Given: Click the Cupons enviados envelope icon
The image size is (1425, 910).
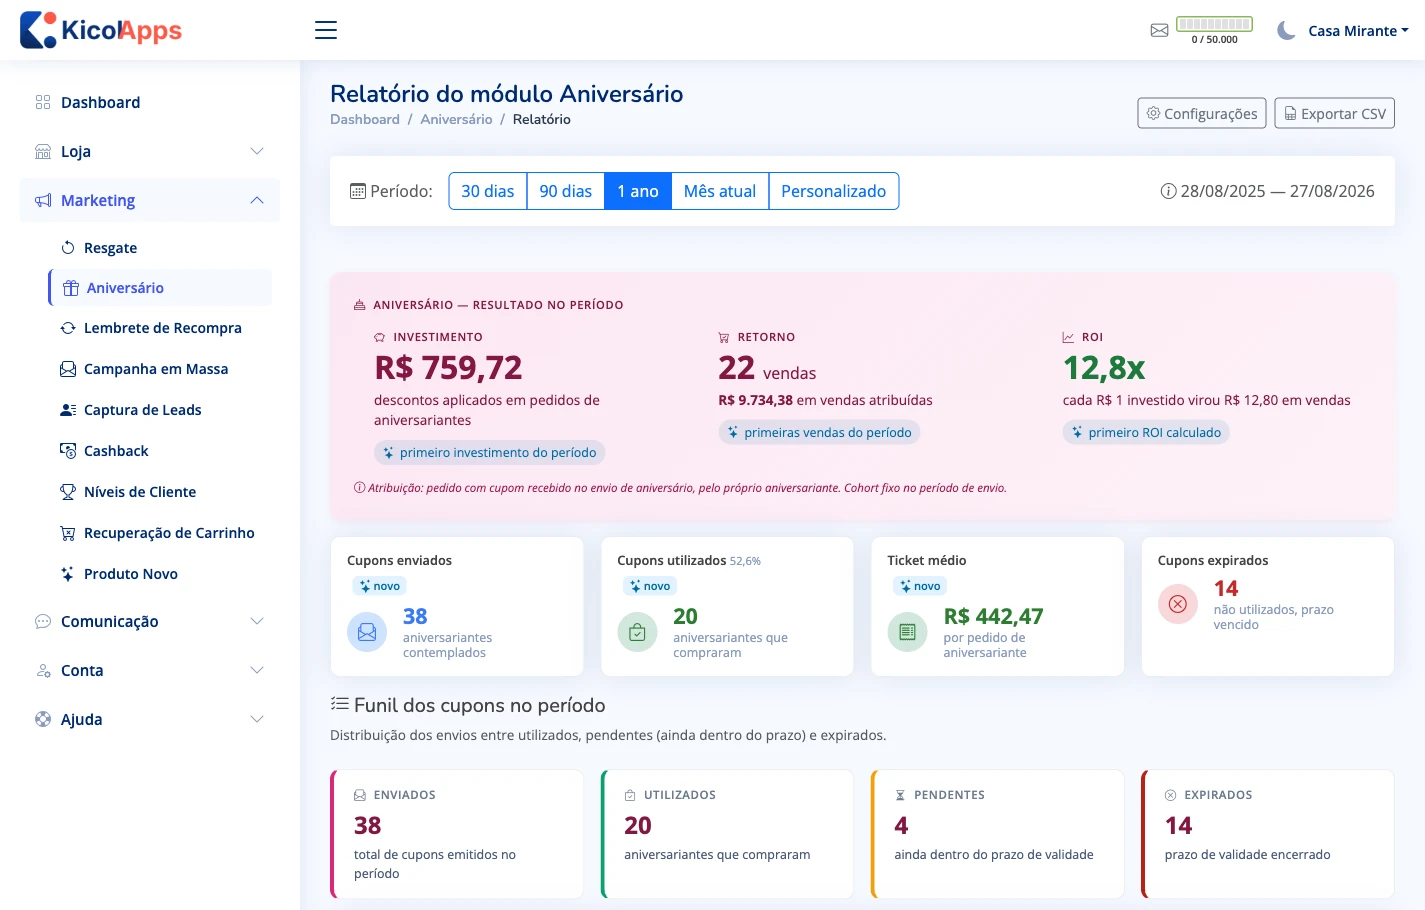Looking at the screenshot, I should pyautogui.click(x=367, y=632).
